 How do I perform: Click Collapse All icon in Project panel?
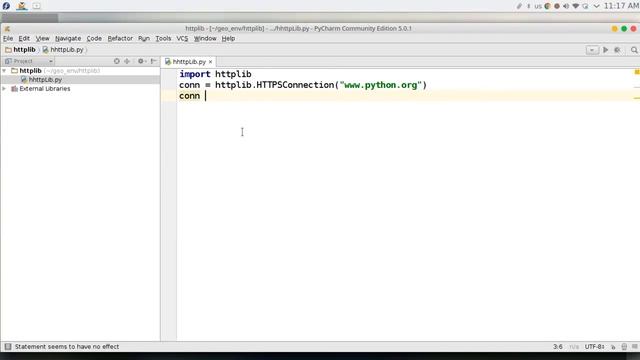pos(127,61)
